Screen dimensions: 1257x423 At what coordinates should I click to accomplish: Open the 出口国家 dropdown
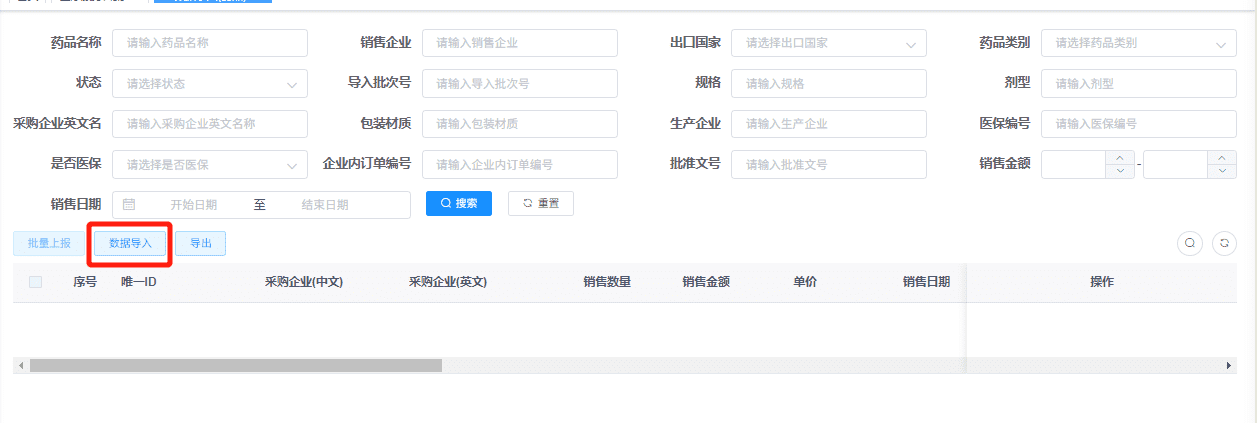point(829,43)
